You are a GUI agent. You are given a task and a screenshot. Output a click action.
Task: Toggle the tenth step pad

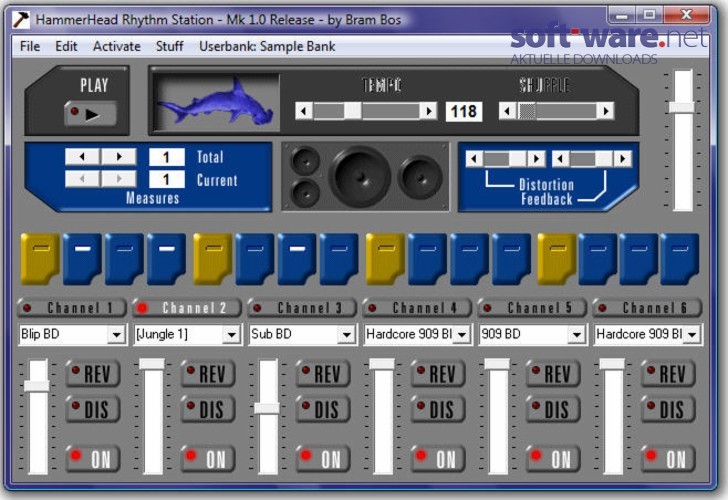coord(428,259)
